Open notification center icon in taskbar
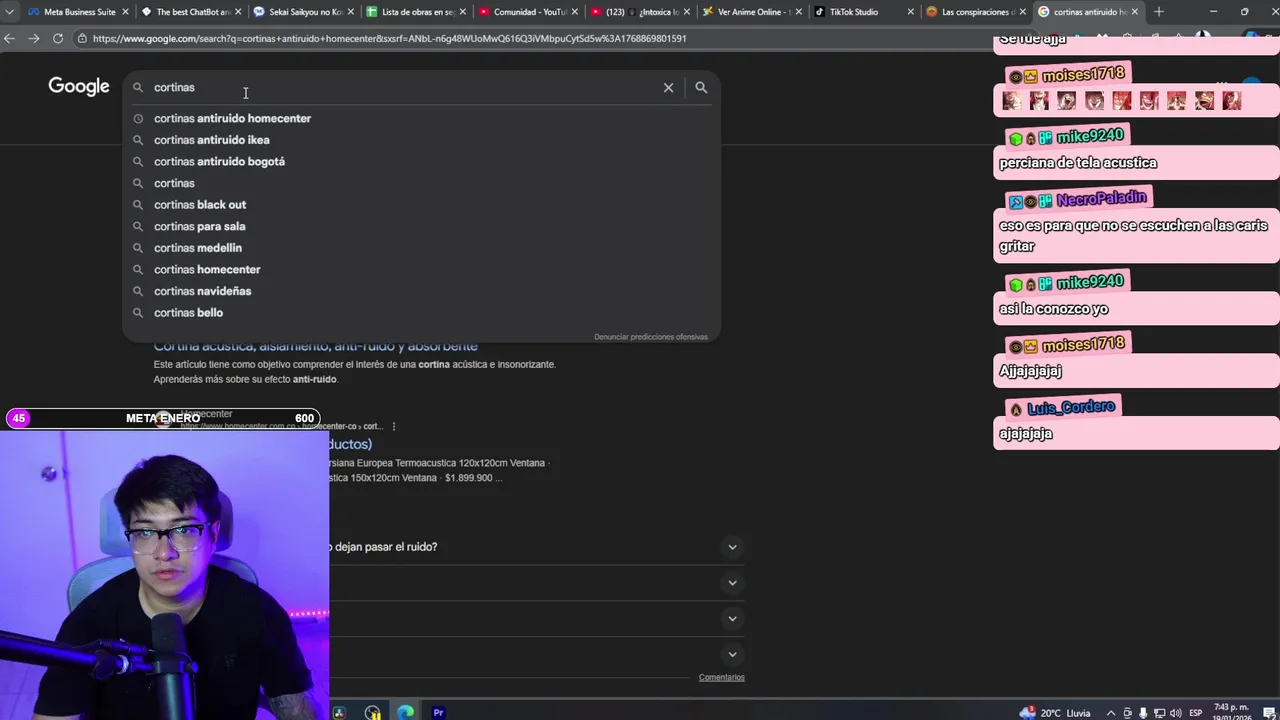The image size is (1280, 720). point(1268,713)
